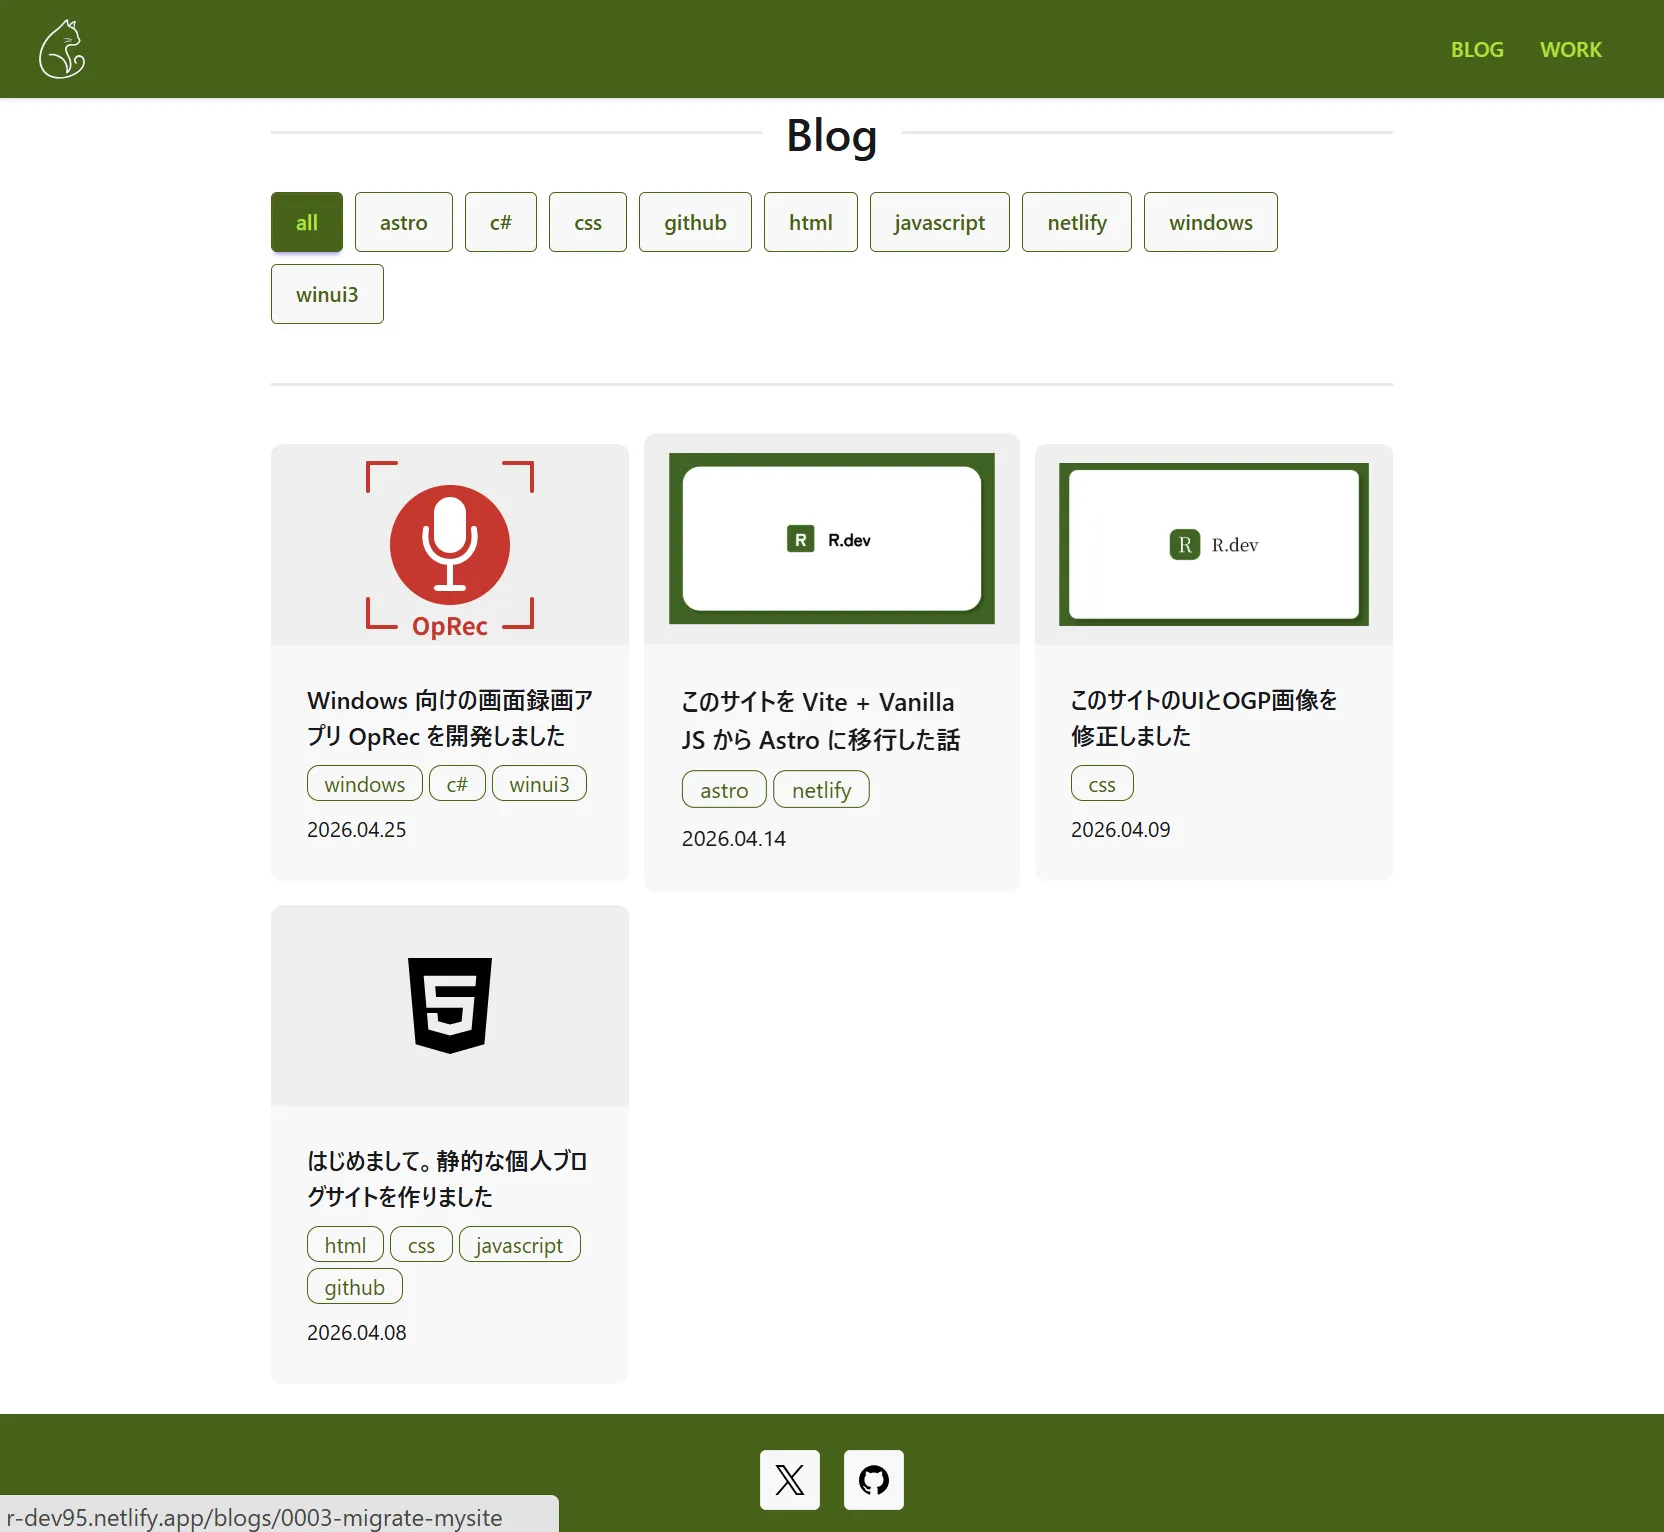This screenshot has height=1532, width=1664.
Task: Click css tag on OGP card
Action: (1102, 784)
